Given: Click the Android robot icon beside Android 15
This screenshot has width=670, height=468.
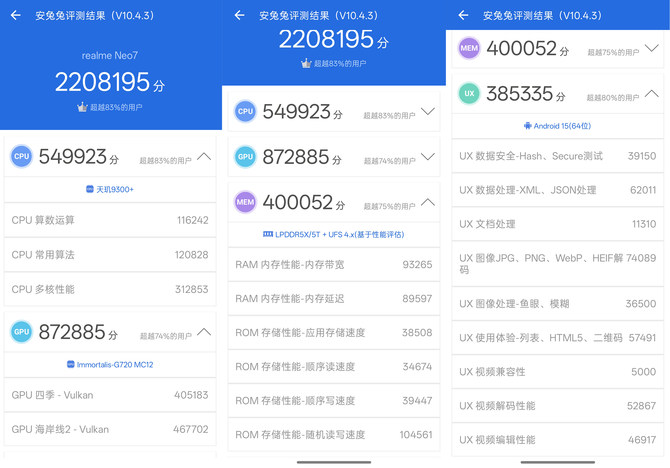Looking at the screenshot, I should pyautogui.click(x=528, y=126).
